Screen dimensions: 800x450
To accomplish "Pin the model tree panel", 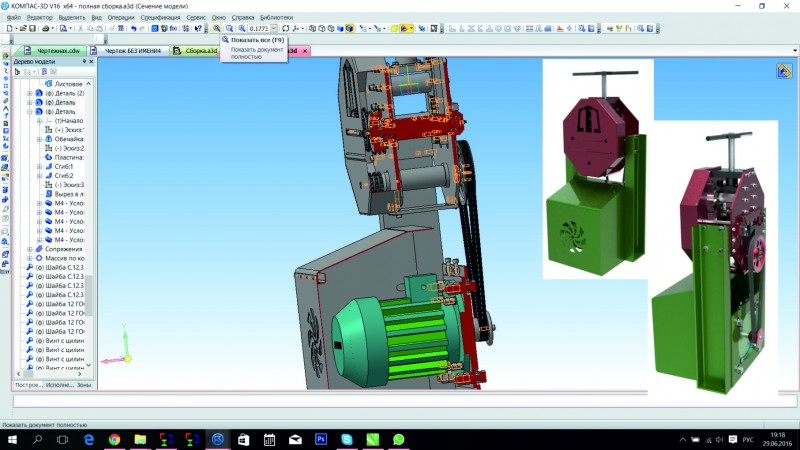I will pos(84,62).
